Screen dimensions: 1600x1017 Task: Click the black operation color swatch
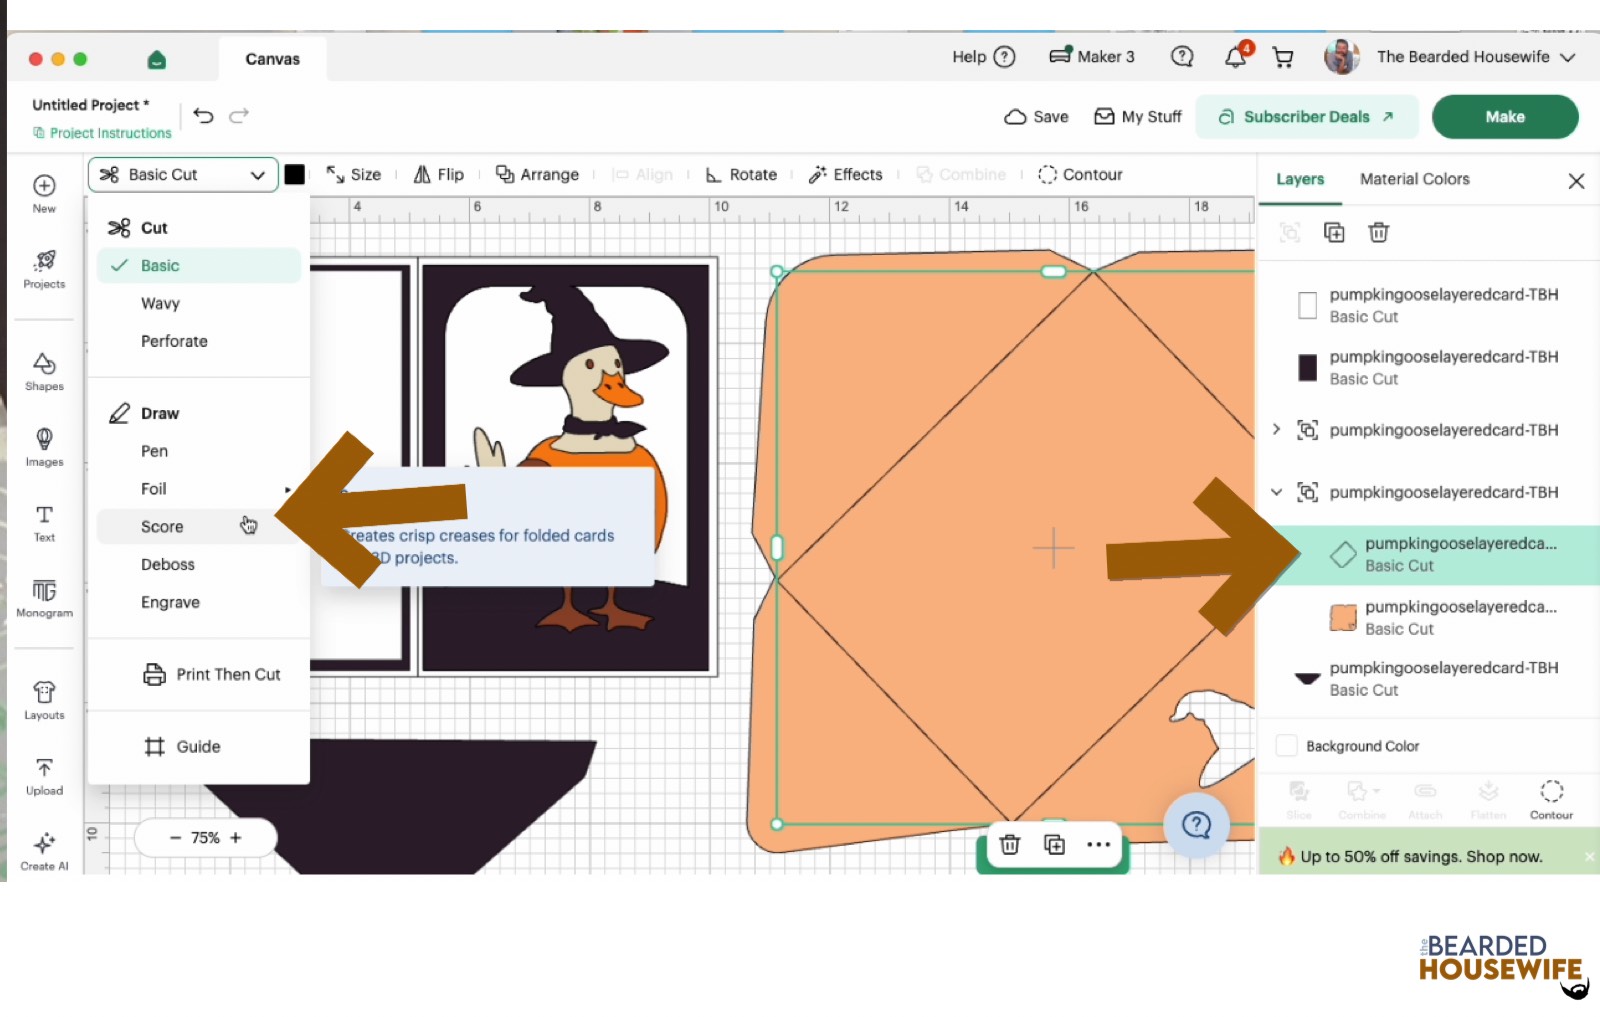point(295,175)
